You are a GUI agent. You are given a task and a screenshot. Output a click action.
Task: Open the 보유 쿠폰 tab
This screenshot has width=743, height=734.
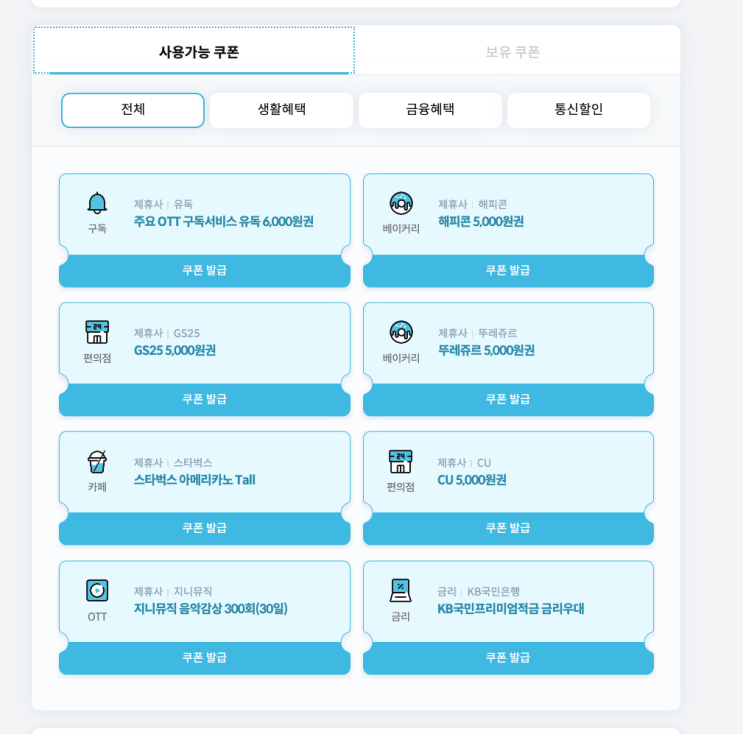513,51
